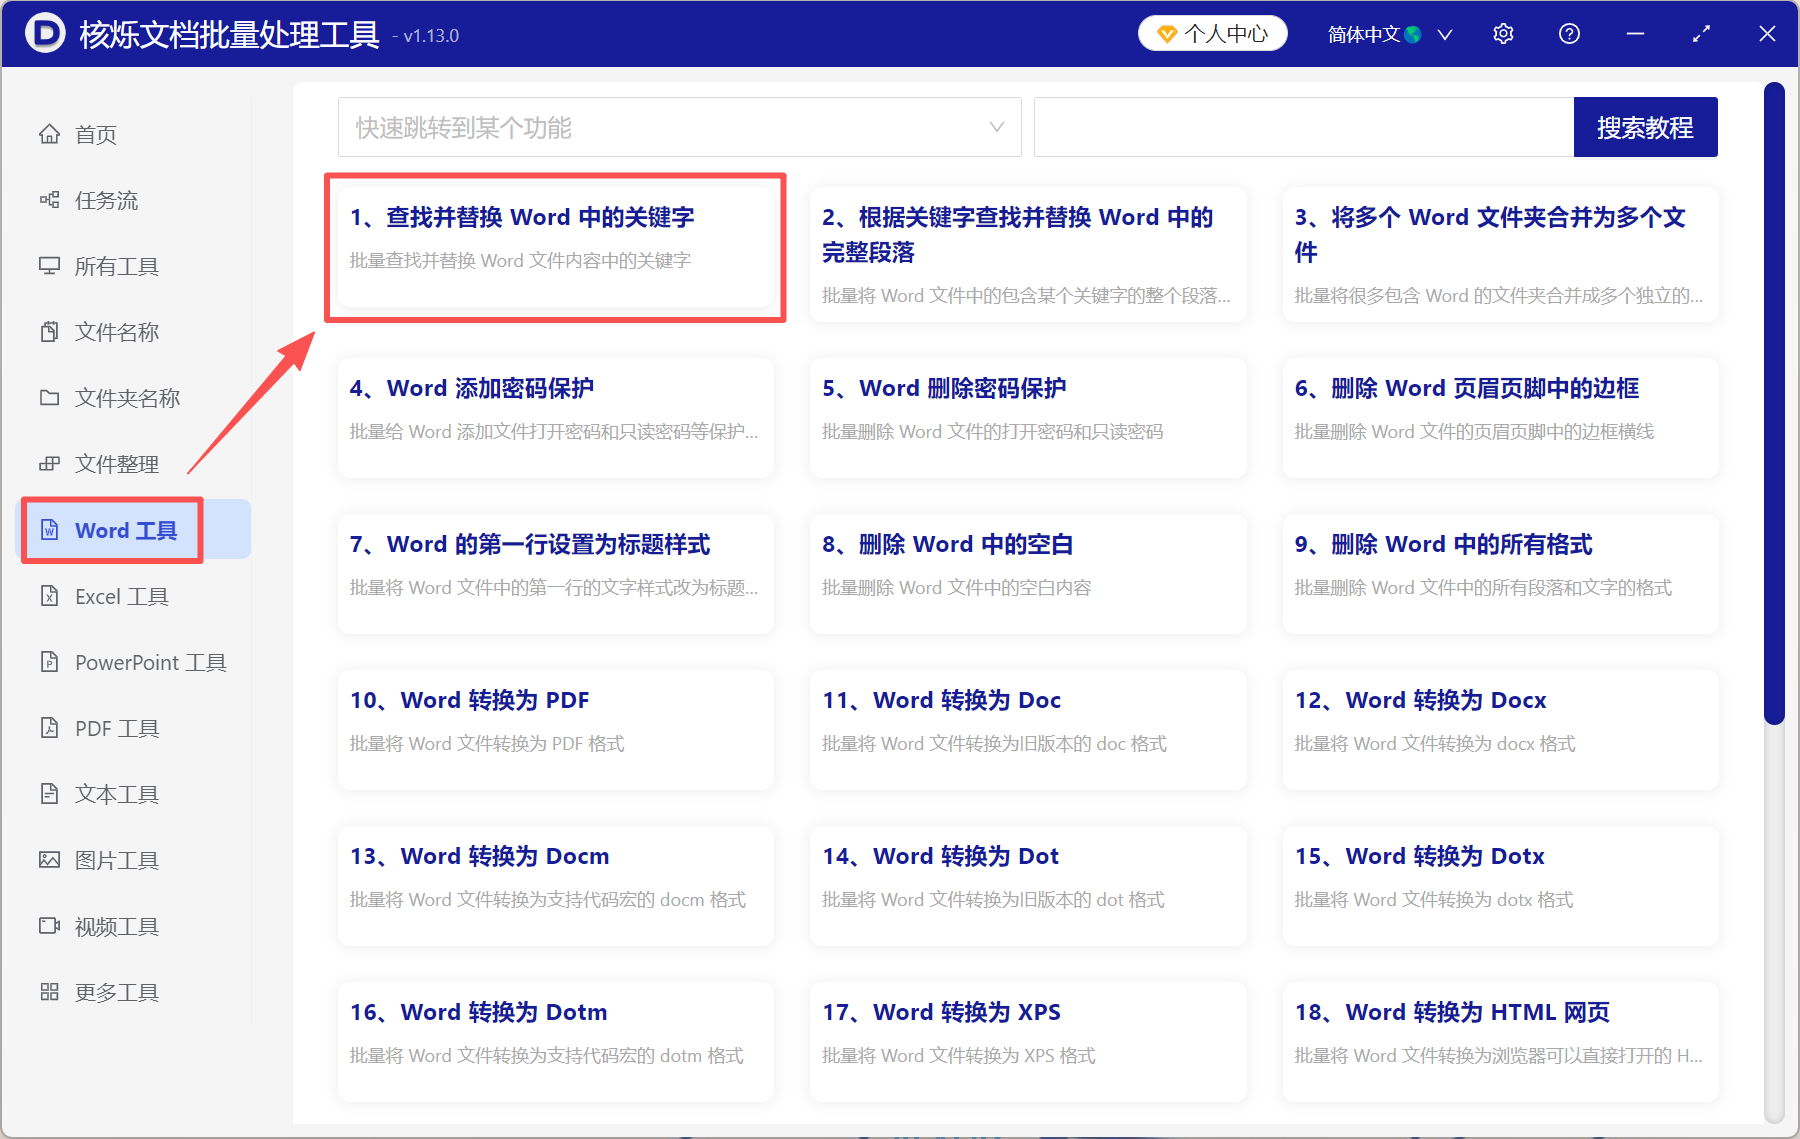Click the 搜索教程 button
Image resolution: width=1800 pixels, height=1139 pixels.
pos(1645,127)
